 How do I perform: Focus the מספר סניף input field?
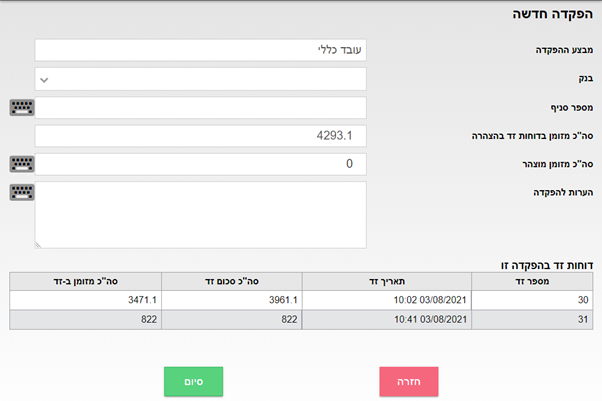tap(200, 107)
